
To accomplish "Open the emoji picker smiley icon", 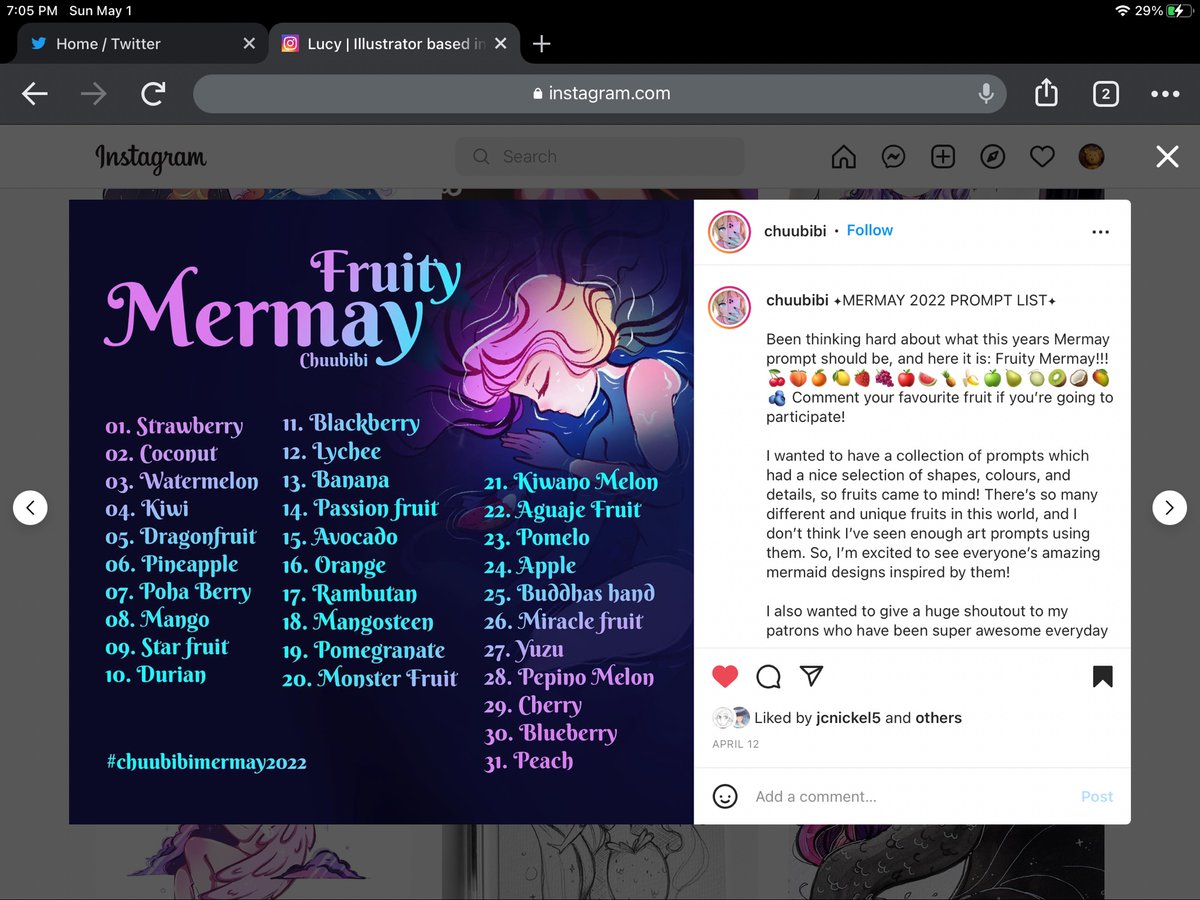I will point(725,797).
